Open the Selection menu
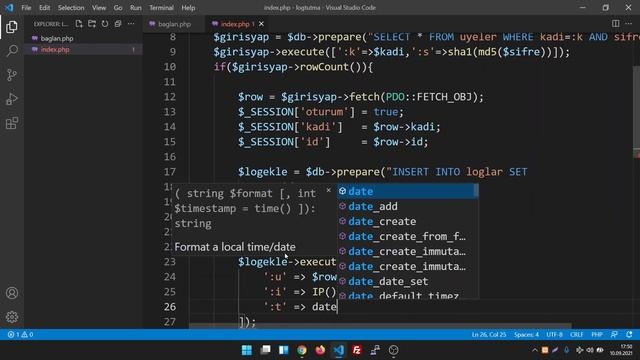 coord(71,8)
